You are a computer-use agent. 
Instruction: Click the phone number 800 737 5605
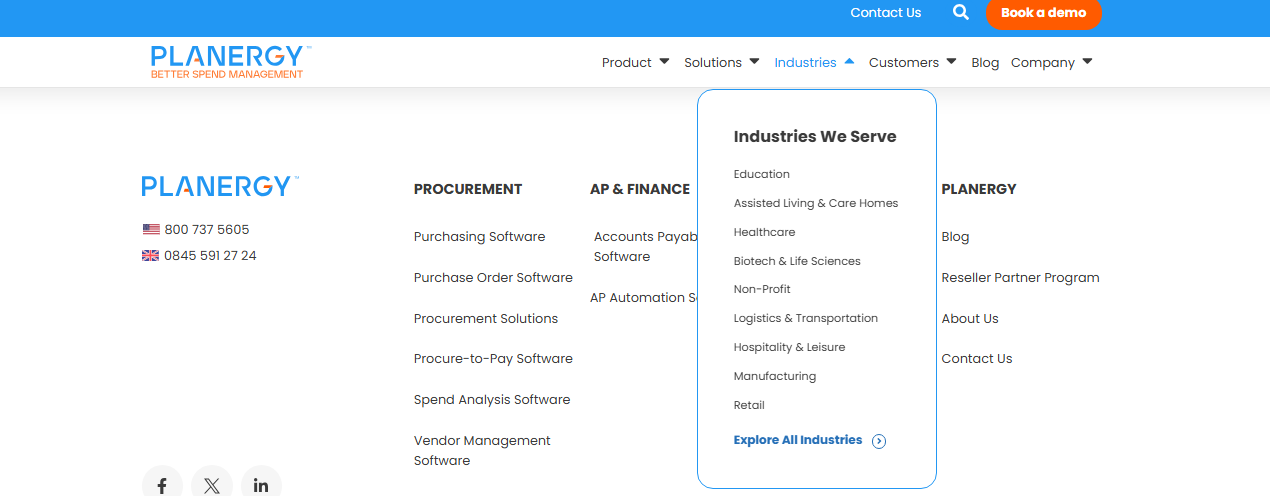[207, 229]
